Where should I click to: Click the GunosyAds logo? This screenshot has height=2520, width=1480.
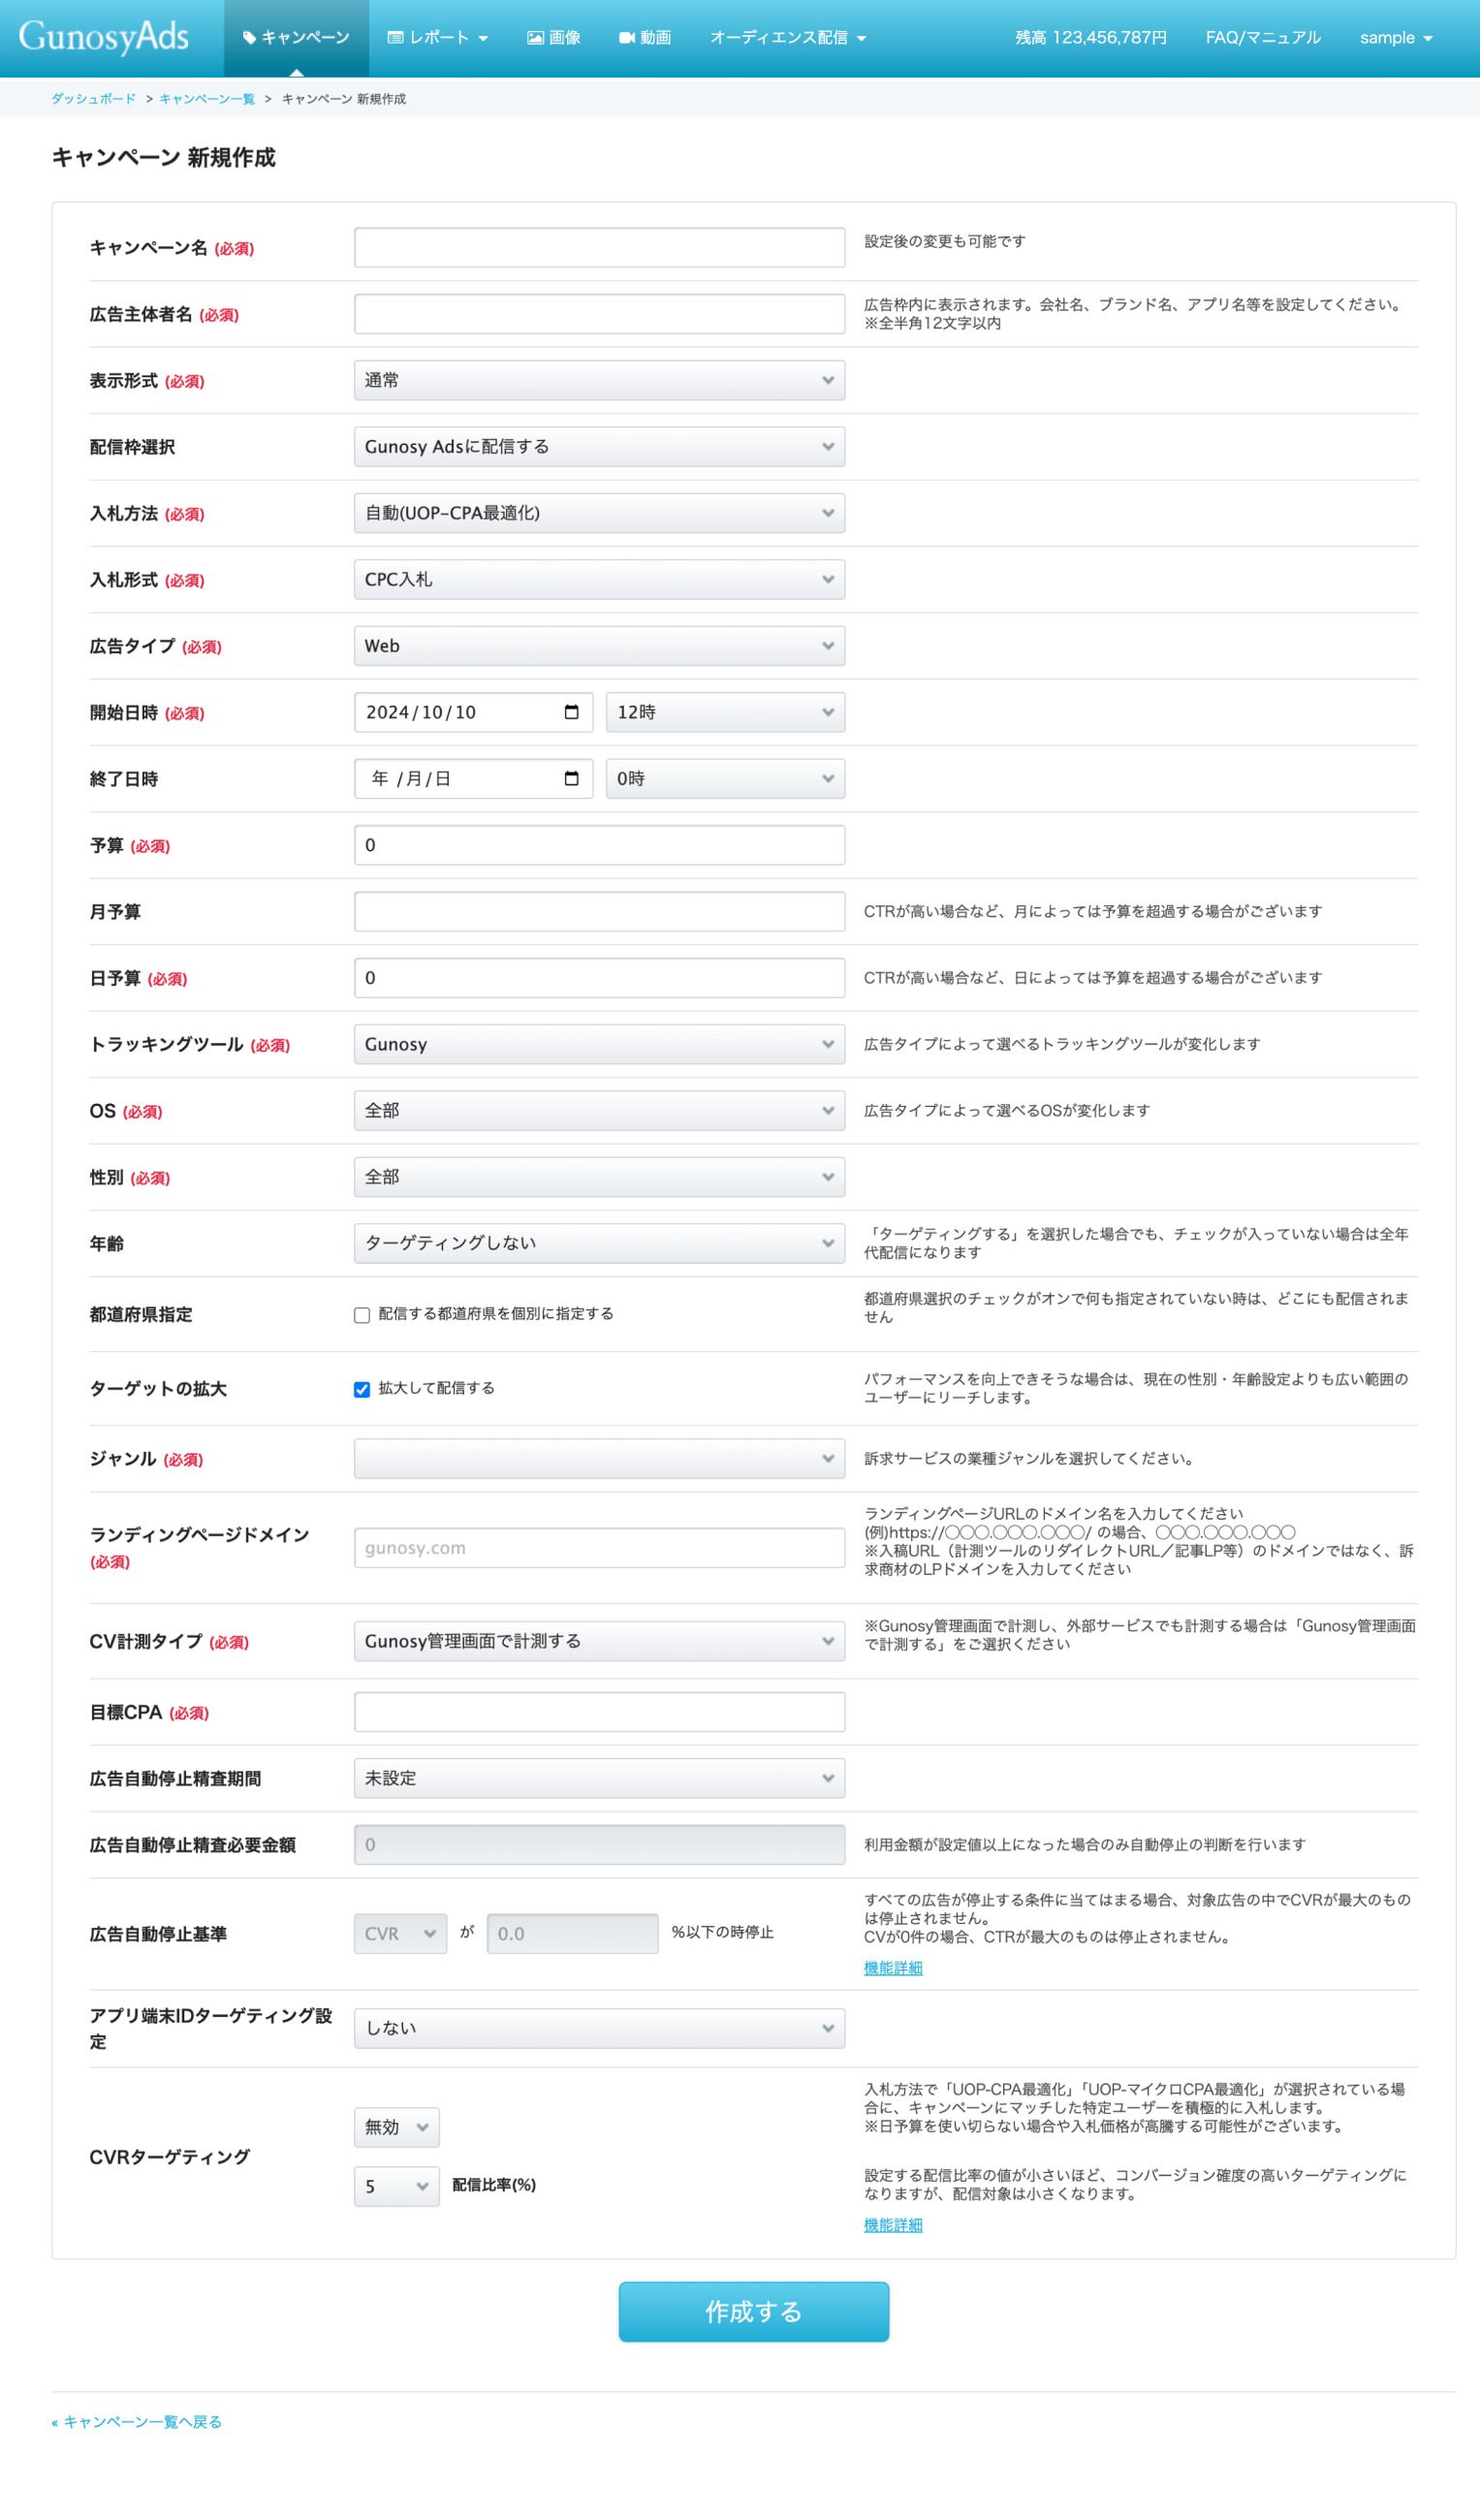103,37
